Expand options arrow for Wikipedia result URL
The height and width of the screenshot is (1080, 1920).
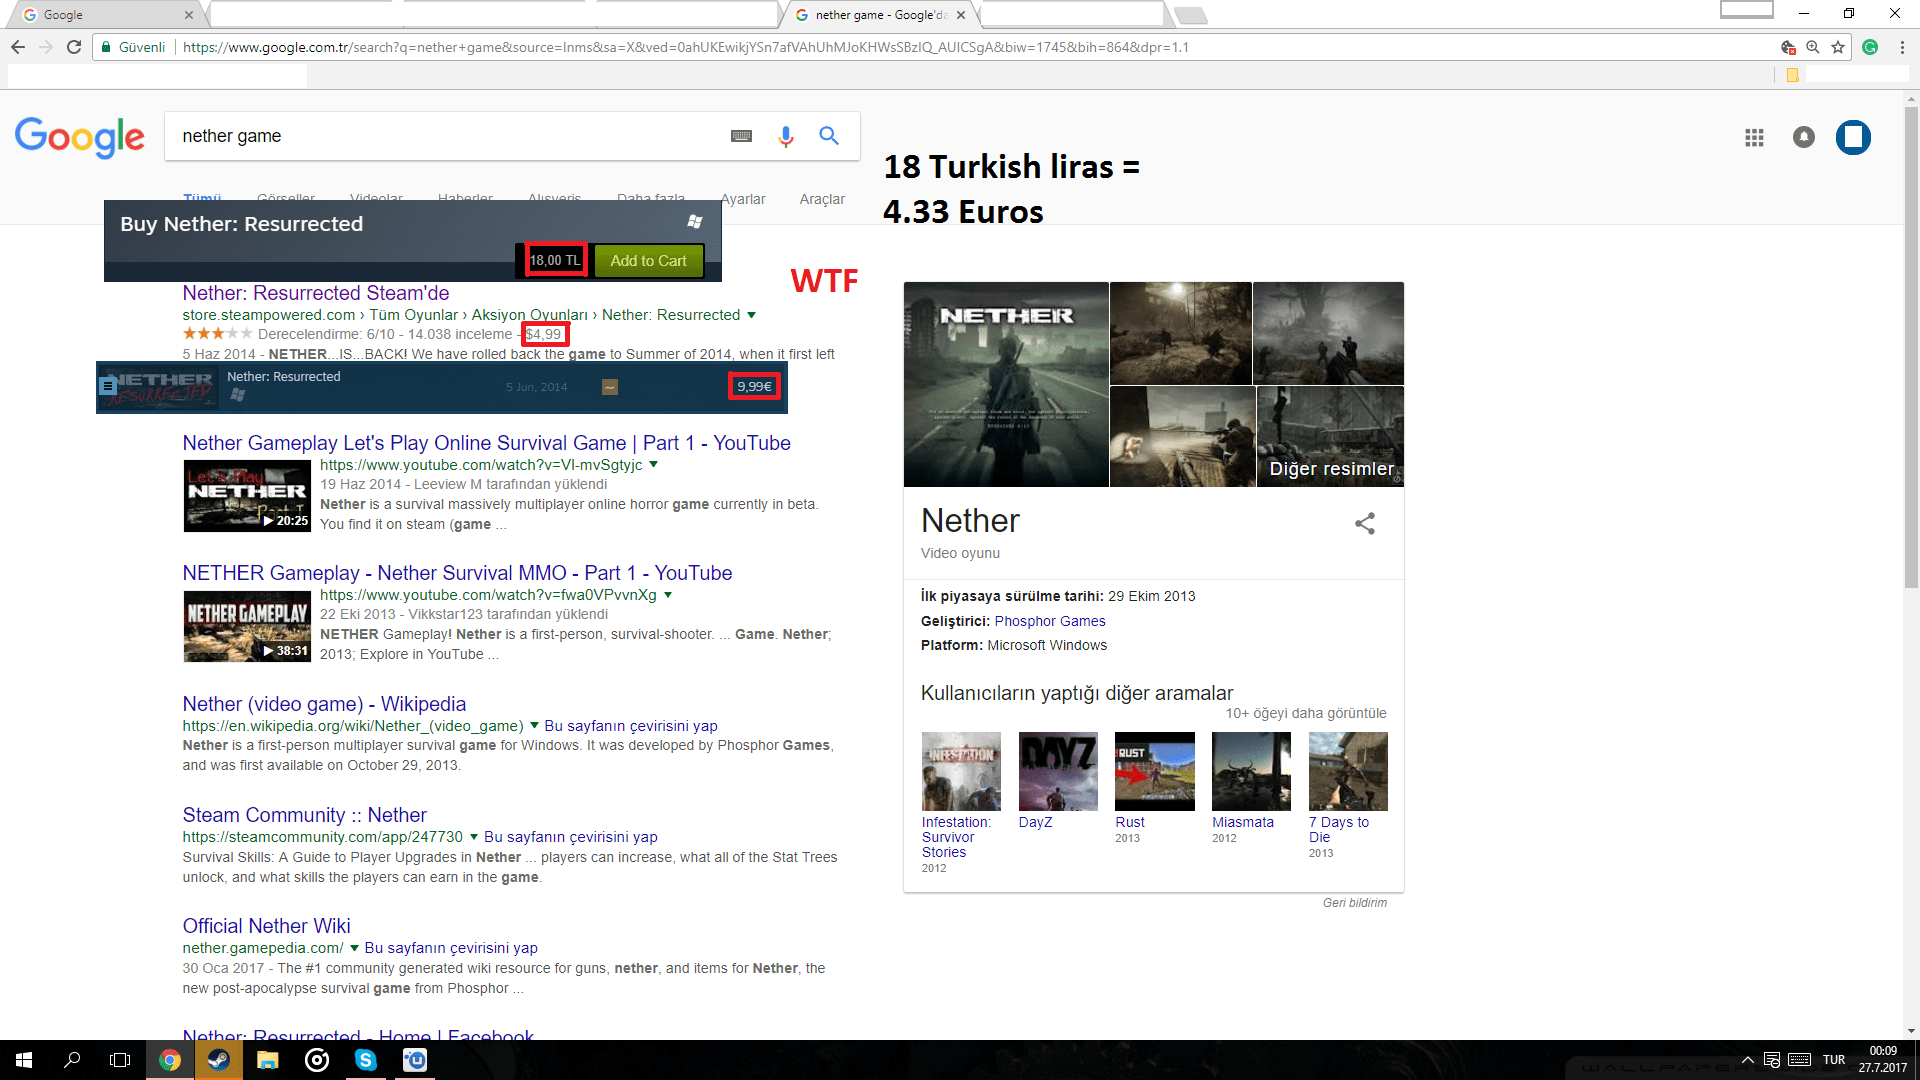(x=534, y=726)
